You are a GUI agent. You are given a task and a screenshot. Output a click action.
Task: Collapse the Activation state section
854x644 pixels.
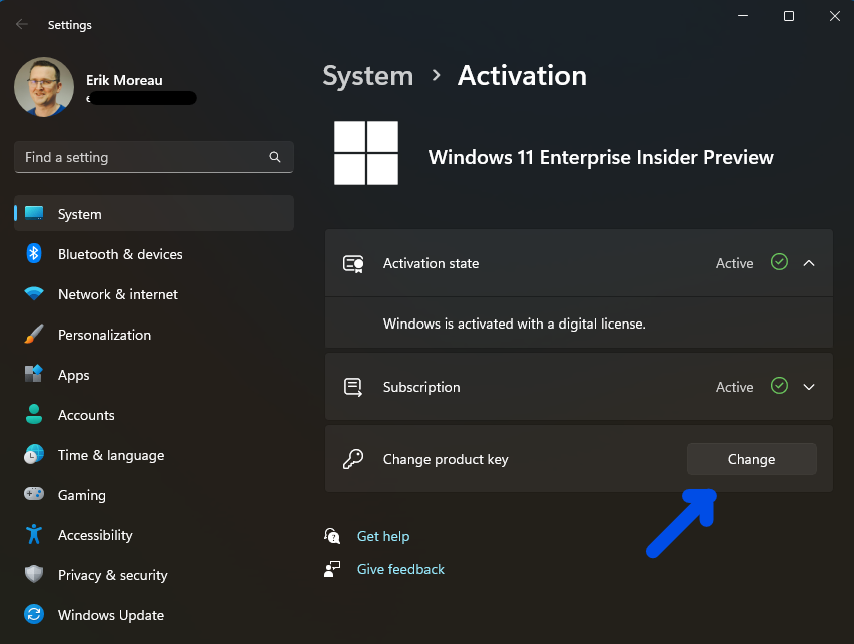810,263
